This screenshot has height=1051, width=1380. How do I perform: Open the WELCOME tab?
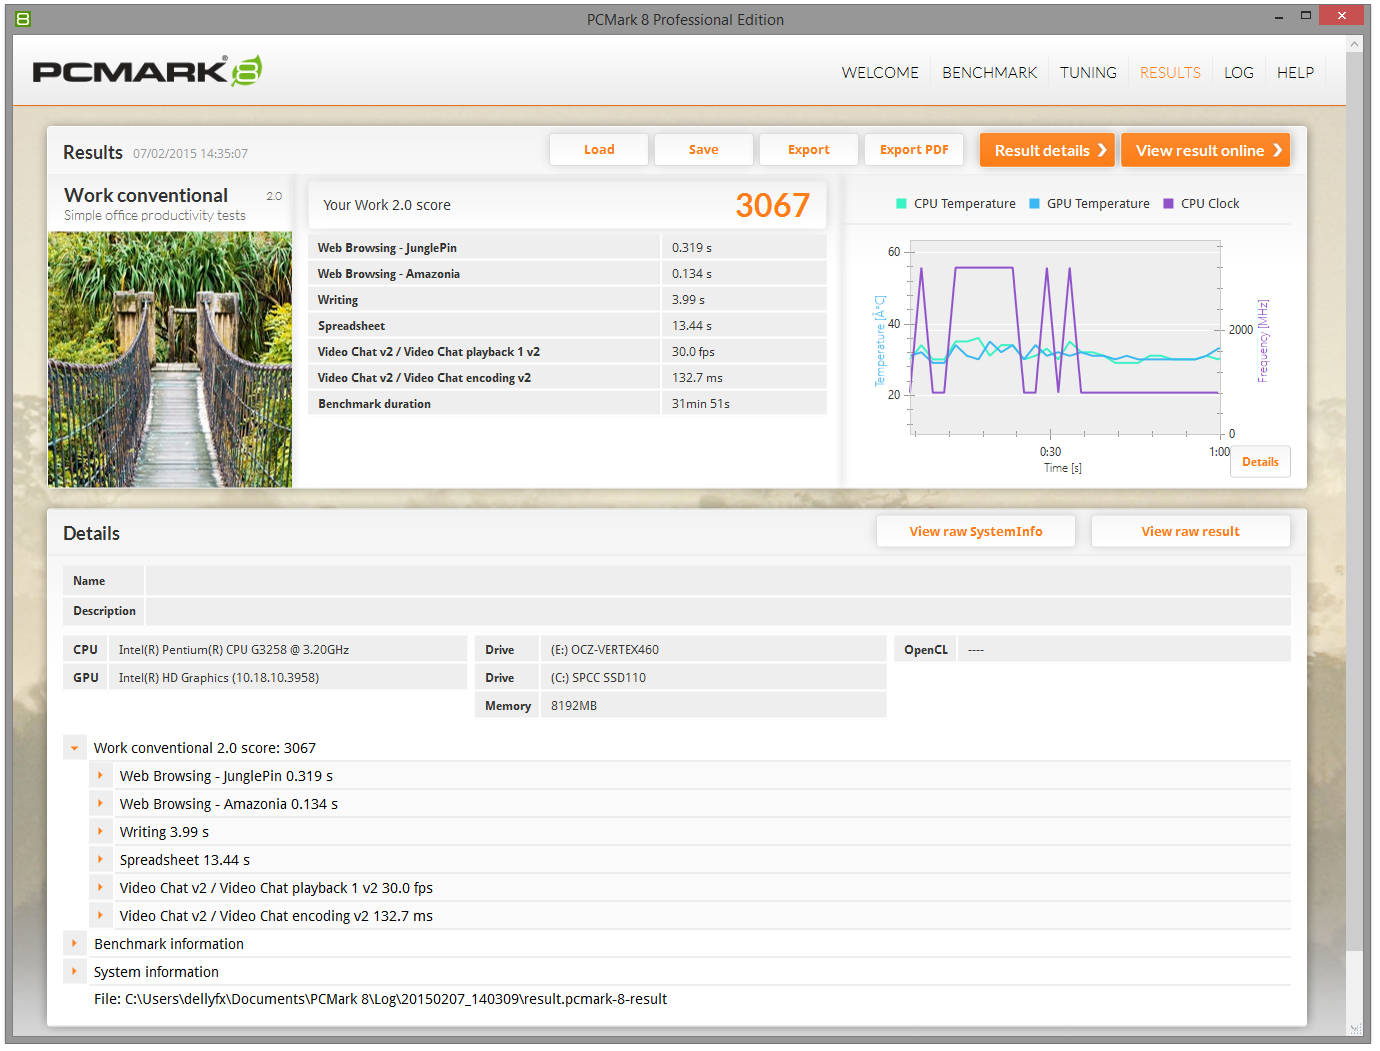coord(880,72)
